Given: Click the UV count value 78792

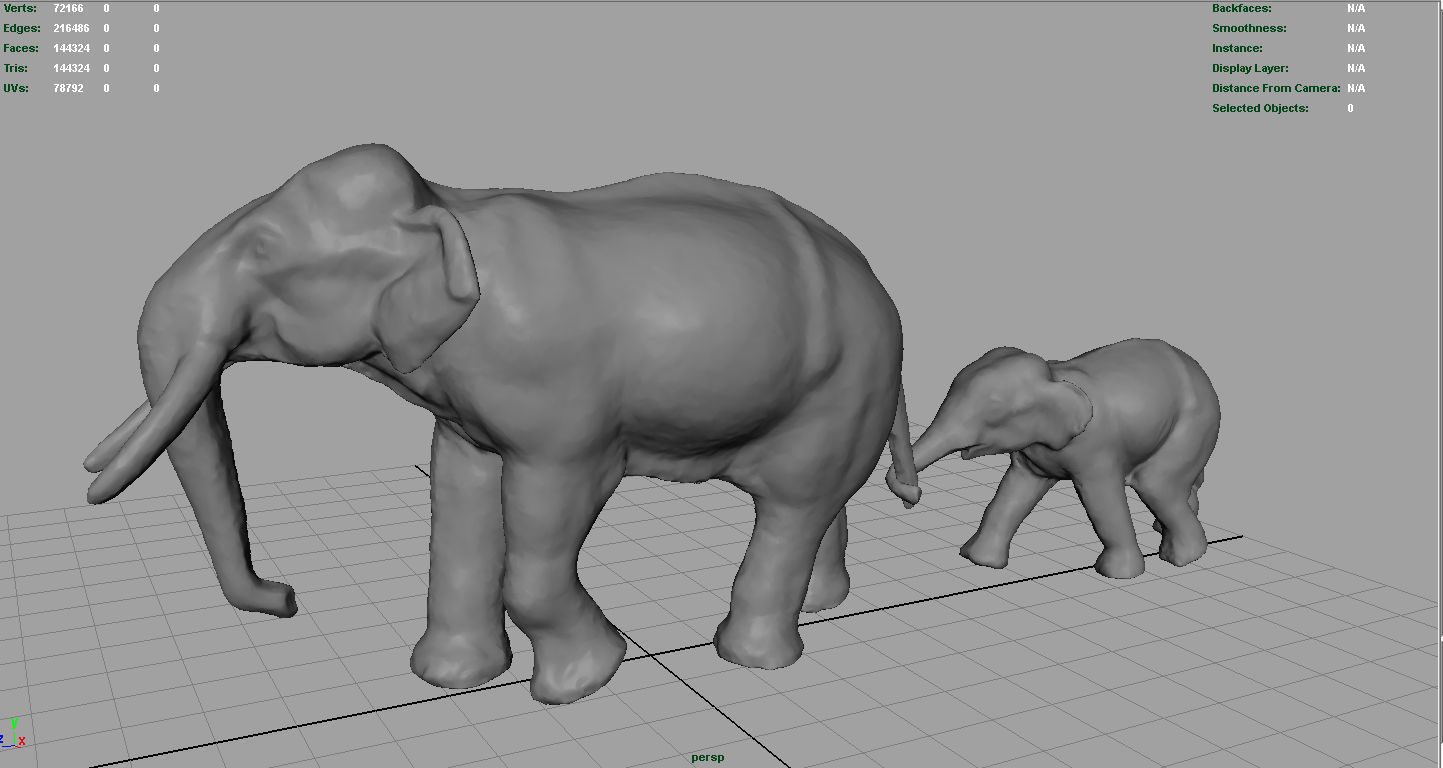Looking at the screenshot, I should pos(68,88).
